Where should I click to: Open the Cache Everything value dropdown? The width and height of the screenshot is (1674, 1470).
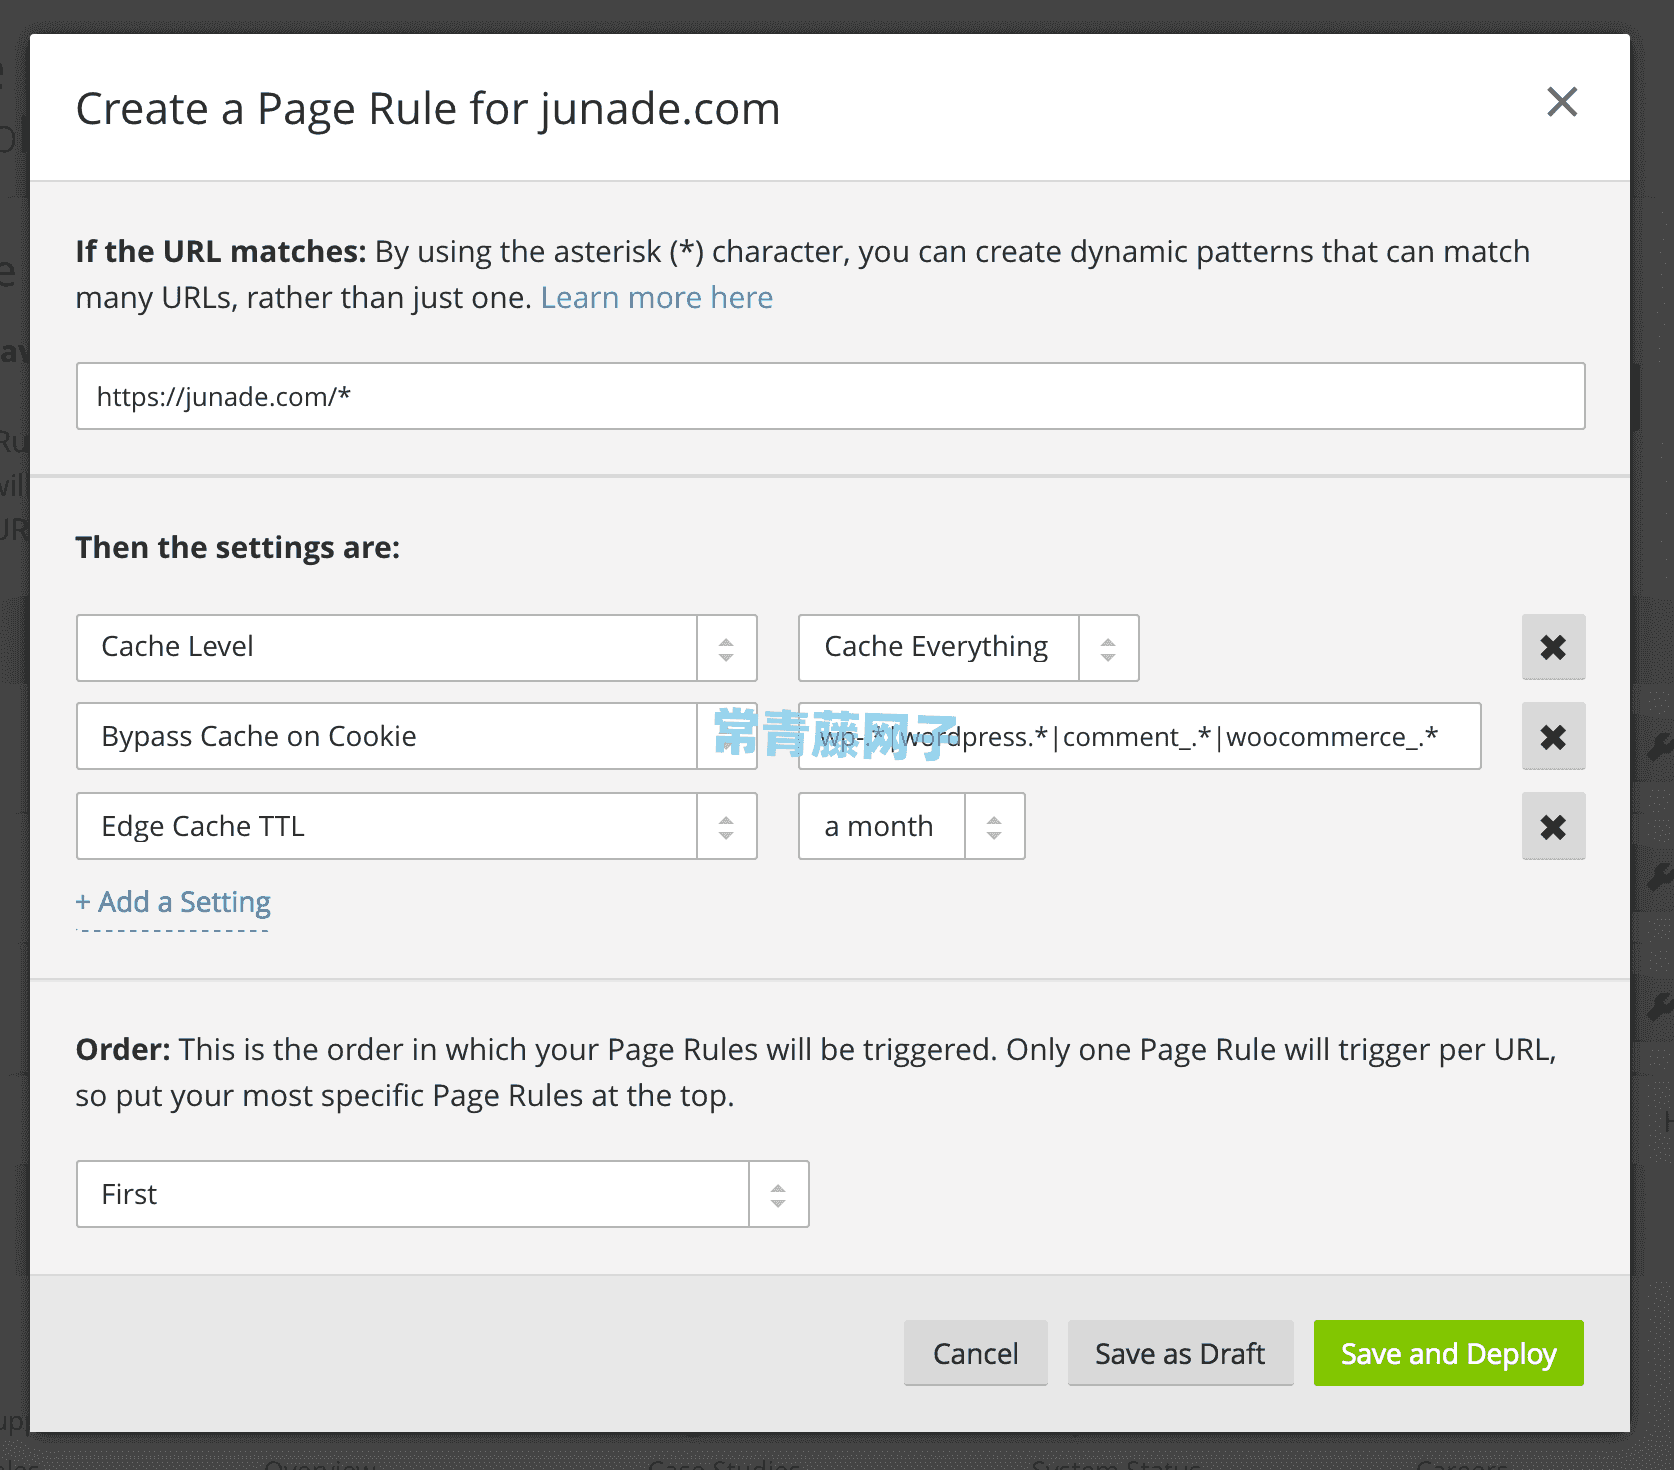[x=968, y=647]
